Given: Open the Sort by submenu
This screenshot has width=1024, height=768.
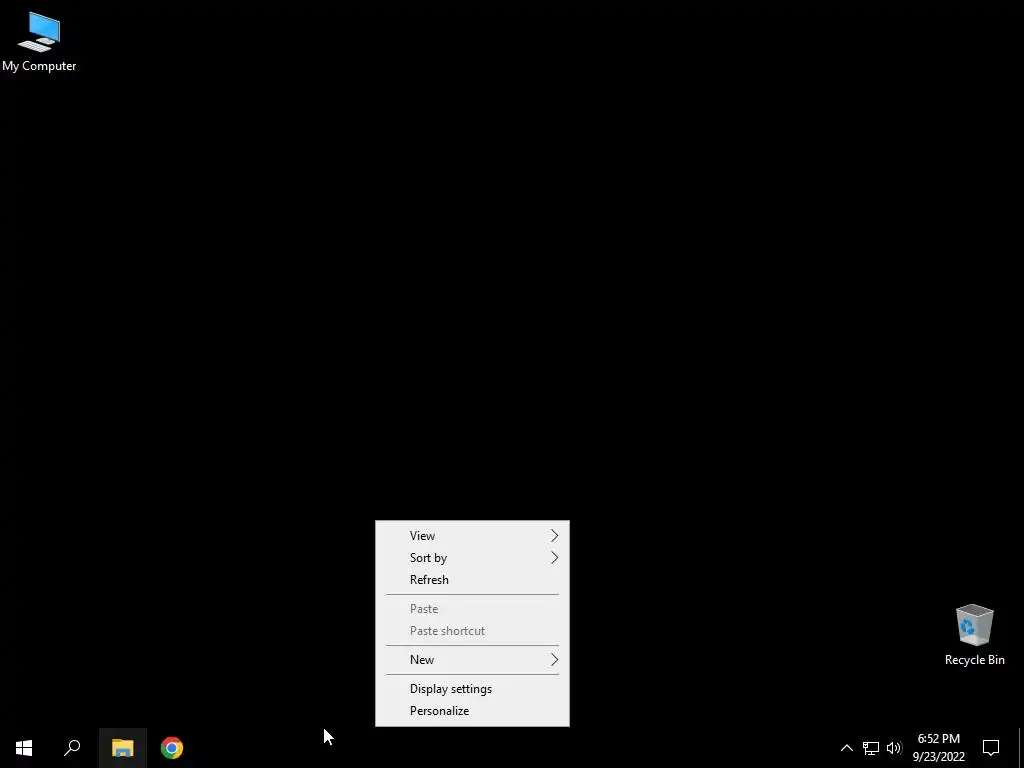Looking at the screenshot, I should [x=472, y=558].
